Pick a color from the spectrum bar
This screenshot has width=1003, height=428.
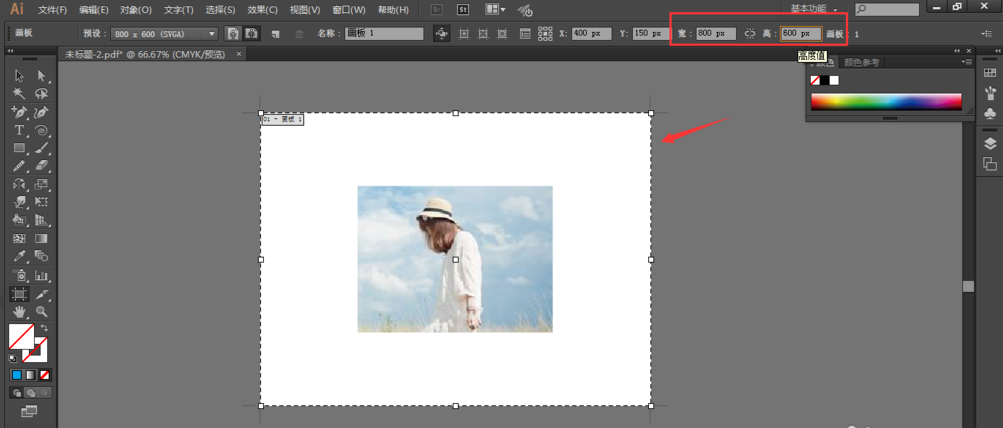(885, 101)
